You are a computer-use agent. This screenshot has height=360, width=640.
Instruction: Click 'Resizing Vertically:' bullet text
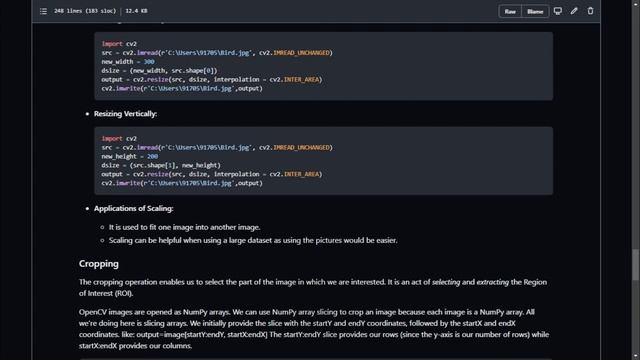point(125,114)
